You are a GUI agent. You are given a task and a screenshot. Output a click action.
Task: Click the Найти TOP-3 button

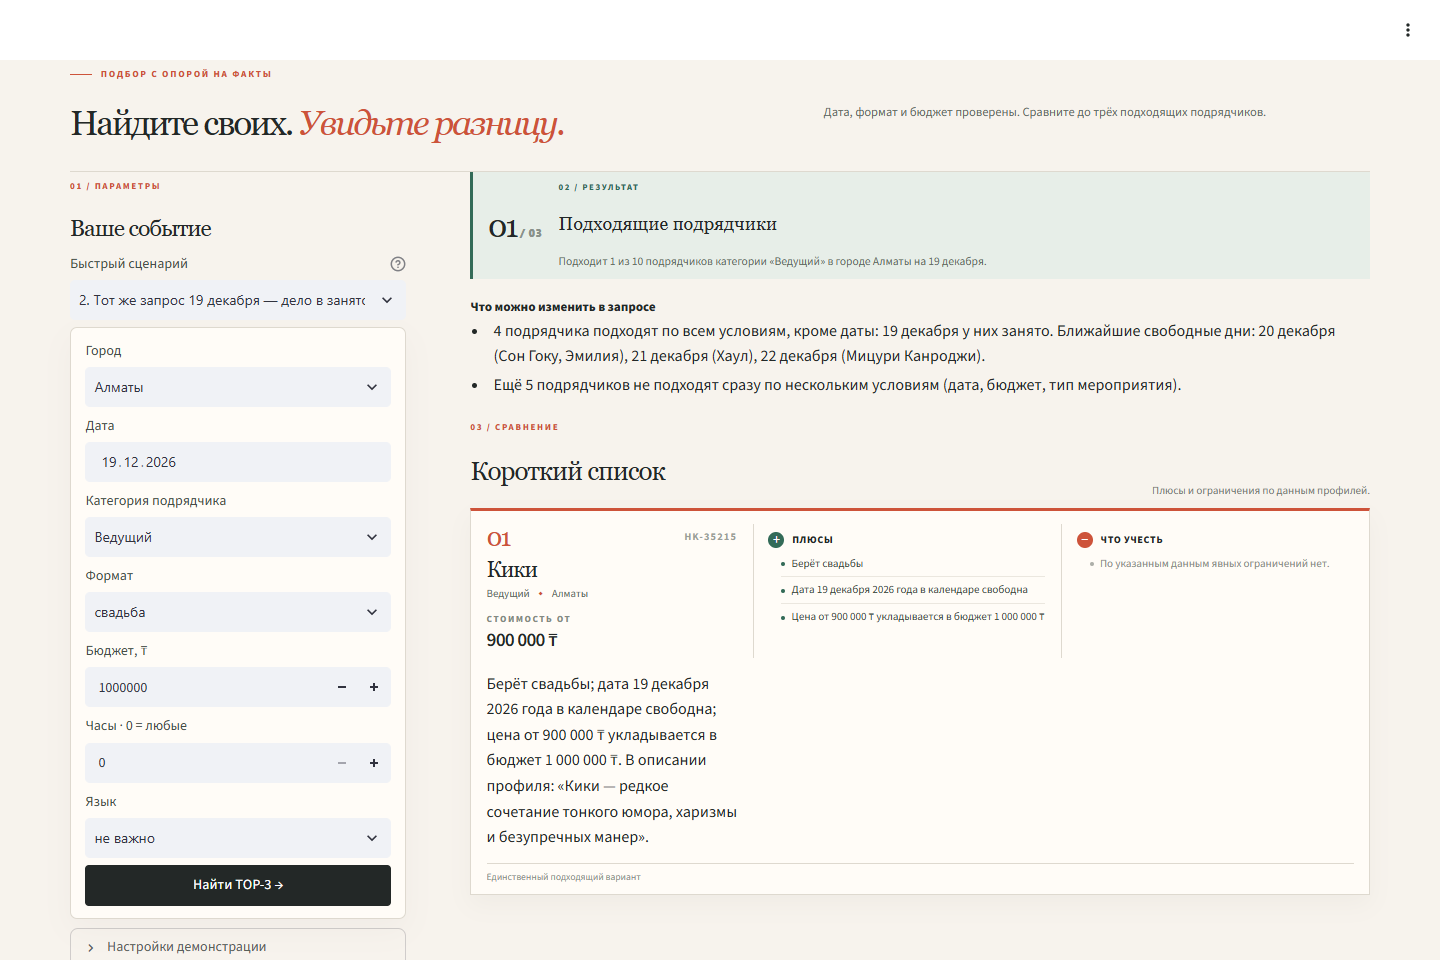(238, 885)
